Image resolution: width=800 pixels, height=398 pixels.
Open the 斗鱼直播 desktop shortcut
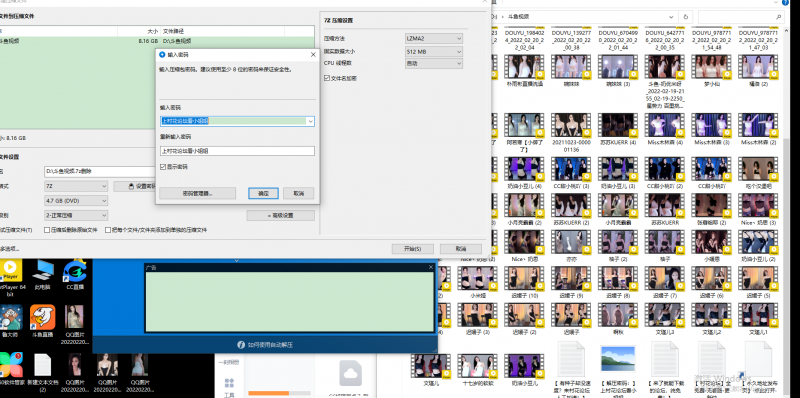pyautogui.click(x=42, y=319)
